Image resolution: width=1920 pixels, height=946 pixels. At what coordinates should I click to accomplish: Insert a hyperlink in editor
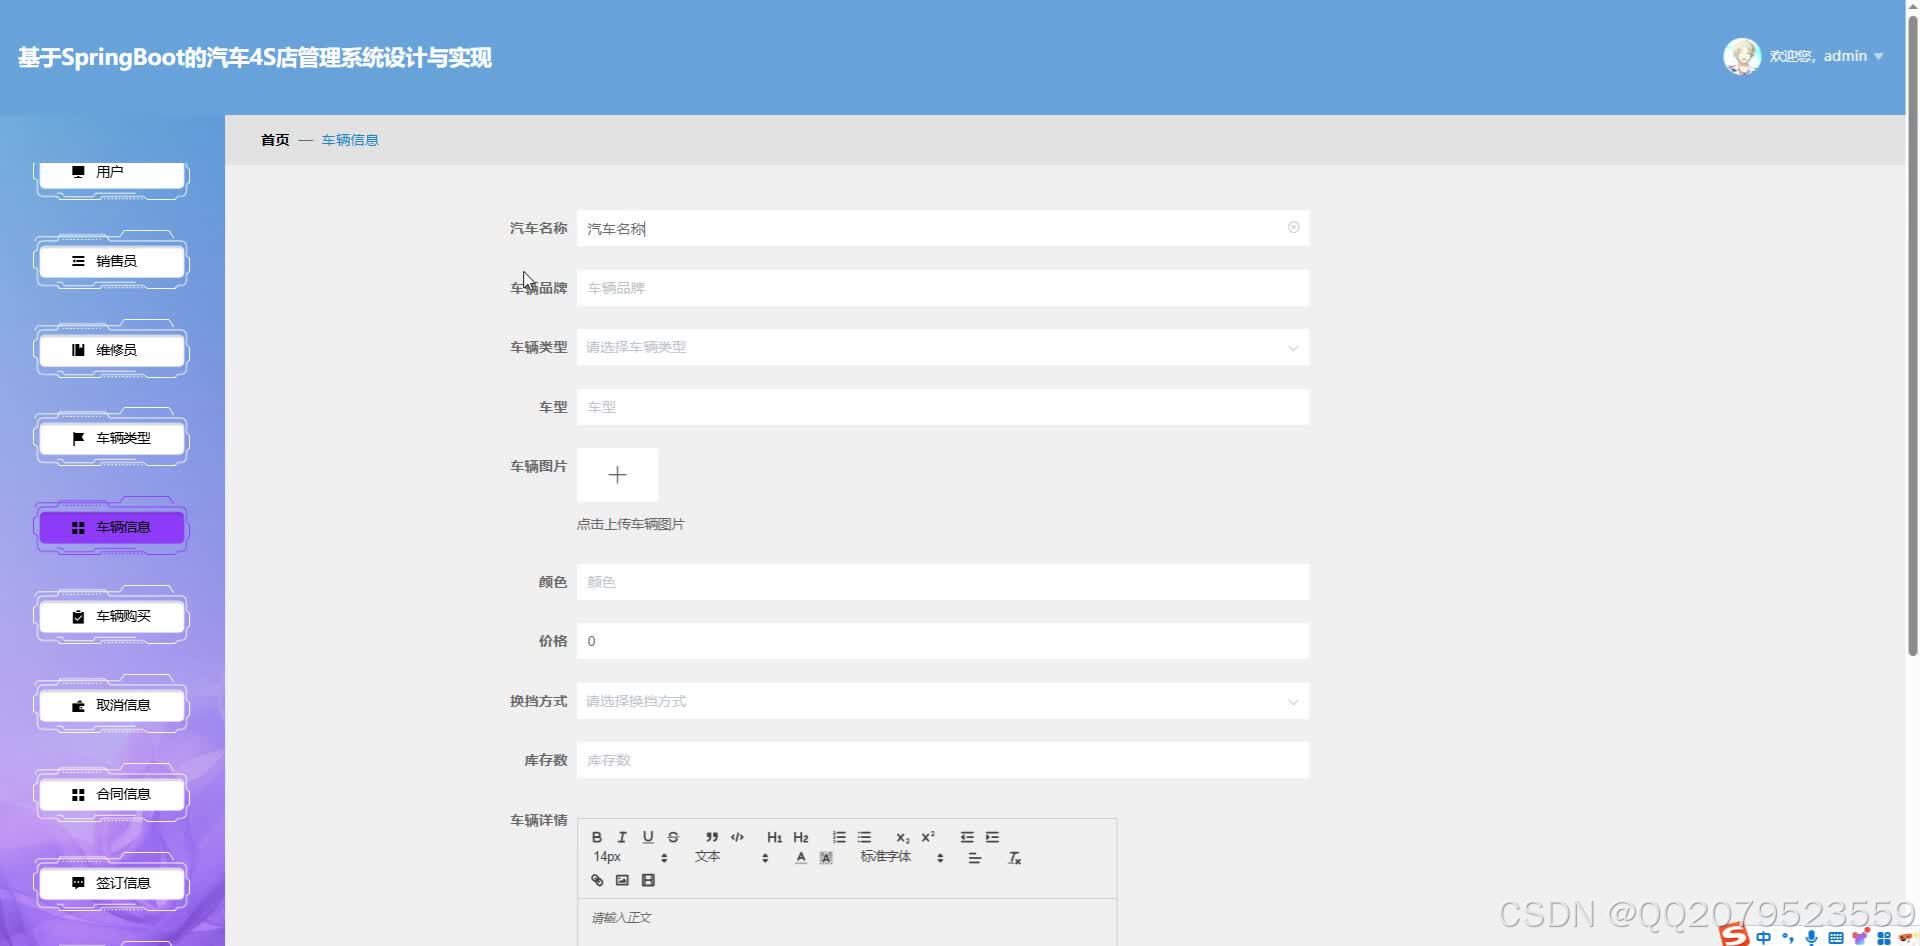[597, 880]
